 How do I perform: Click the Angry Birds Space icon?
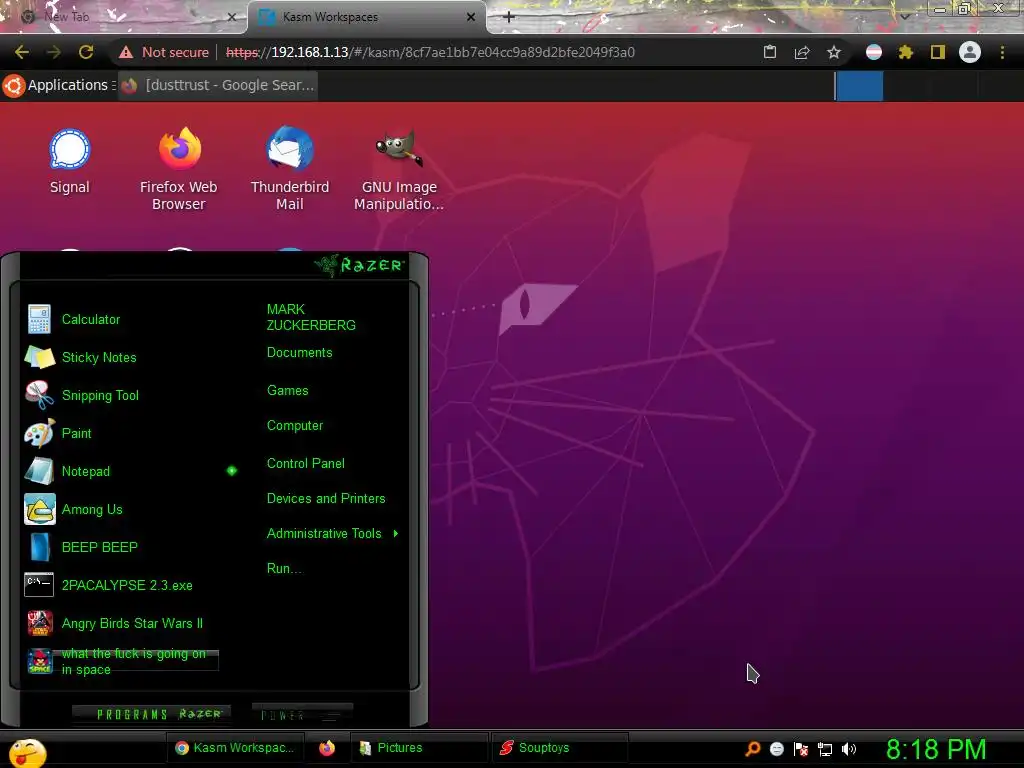(40, 661)
